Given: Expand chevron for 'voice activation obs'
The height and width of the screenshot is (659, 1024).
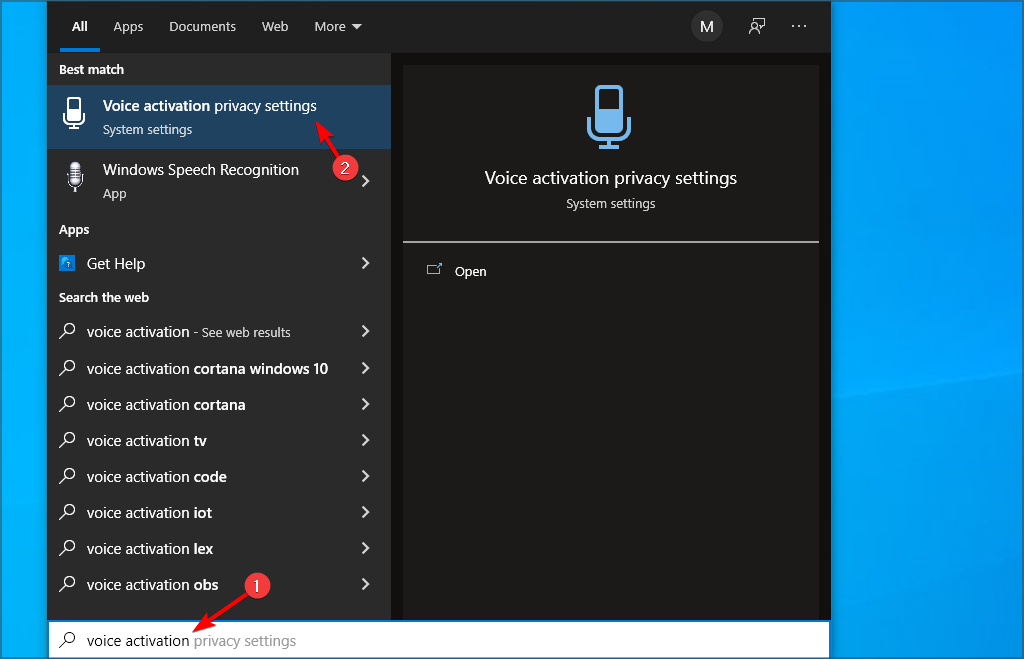Looking at the screenshot, I should (366, 584).
